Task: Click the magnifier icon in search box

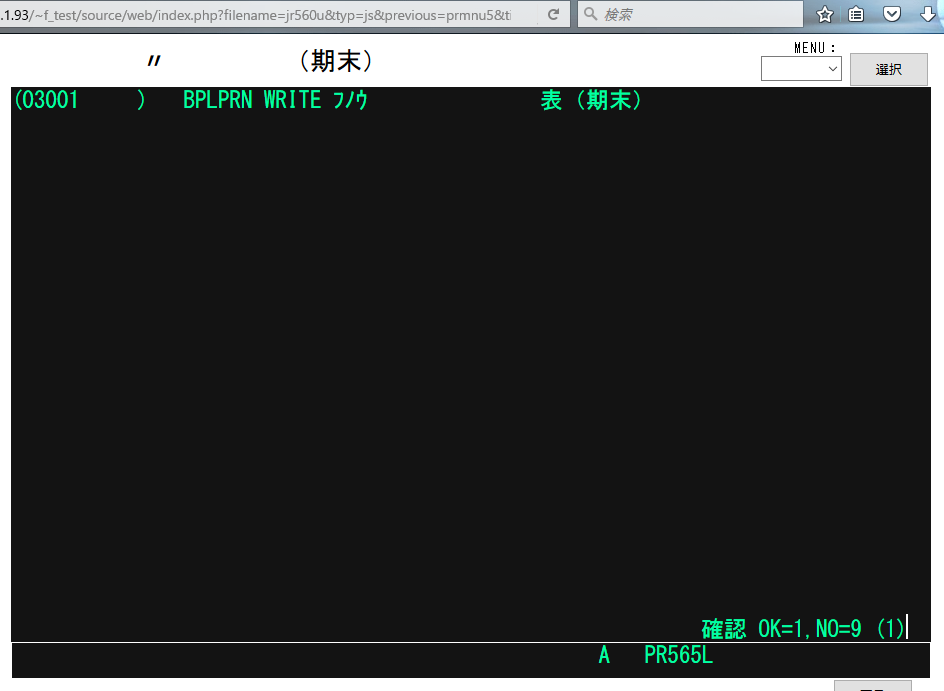Action: [x=590, y=15]
